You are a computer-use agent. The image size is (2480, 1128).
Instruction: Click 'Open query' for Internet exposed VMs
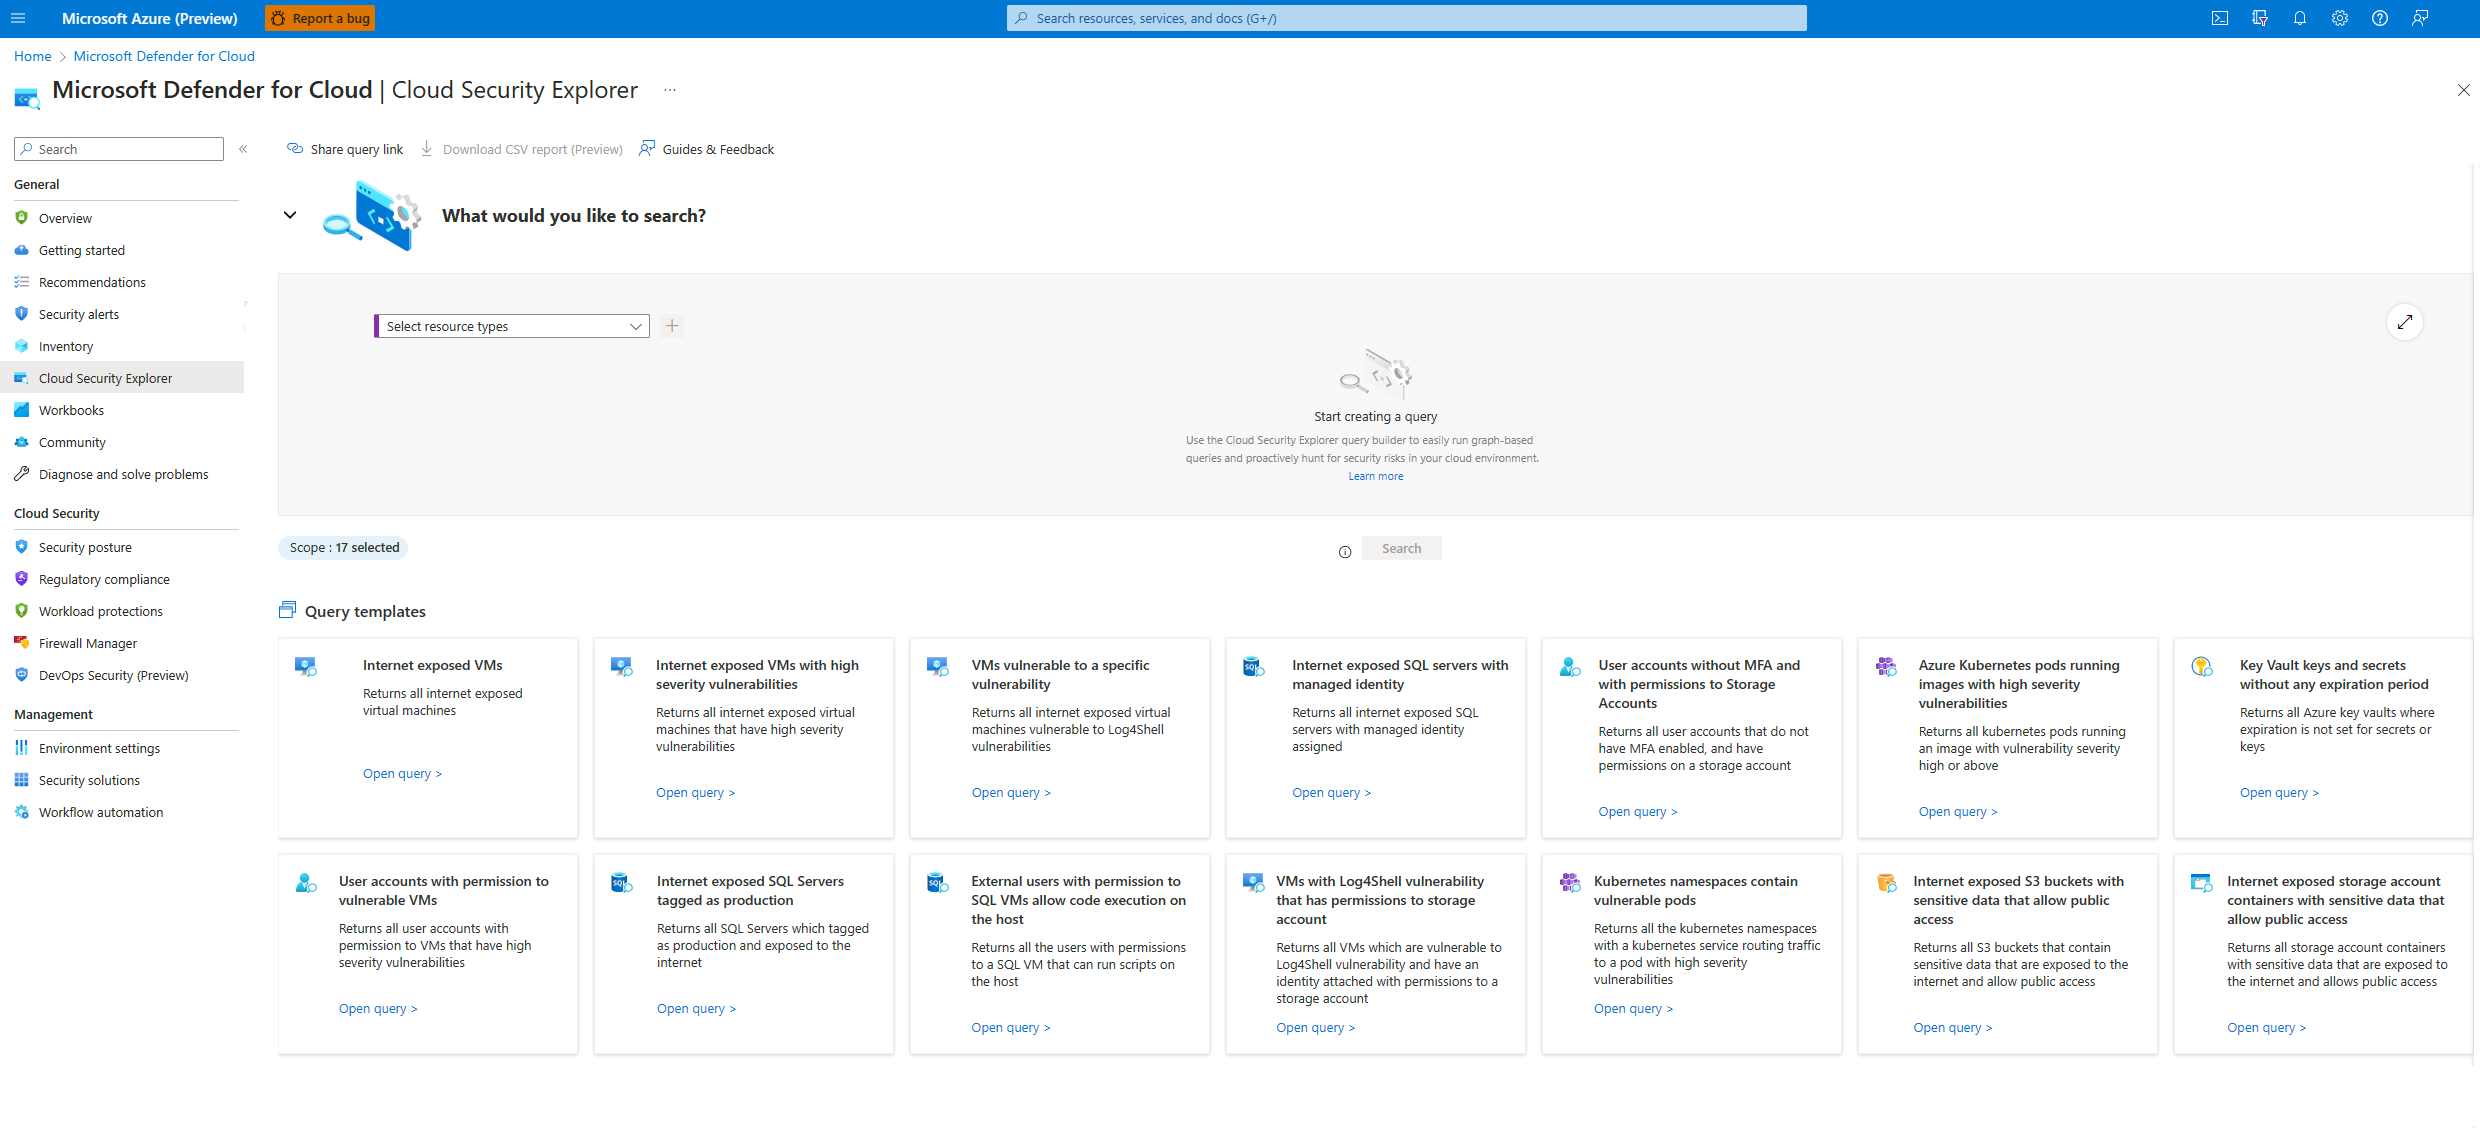pyautogui.click(x=402, y=774)
